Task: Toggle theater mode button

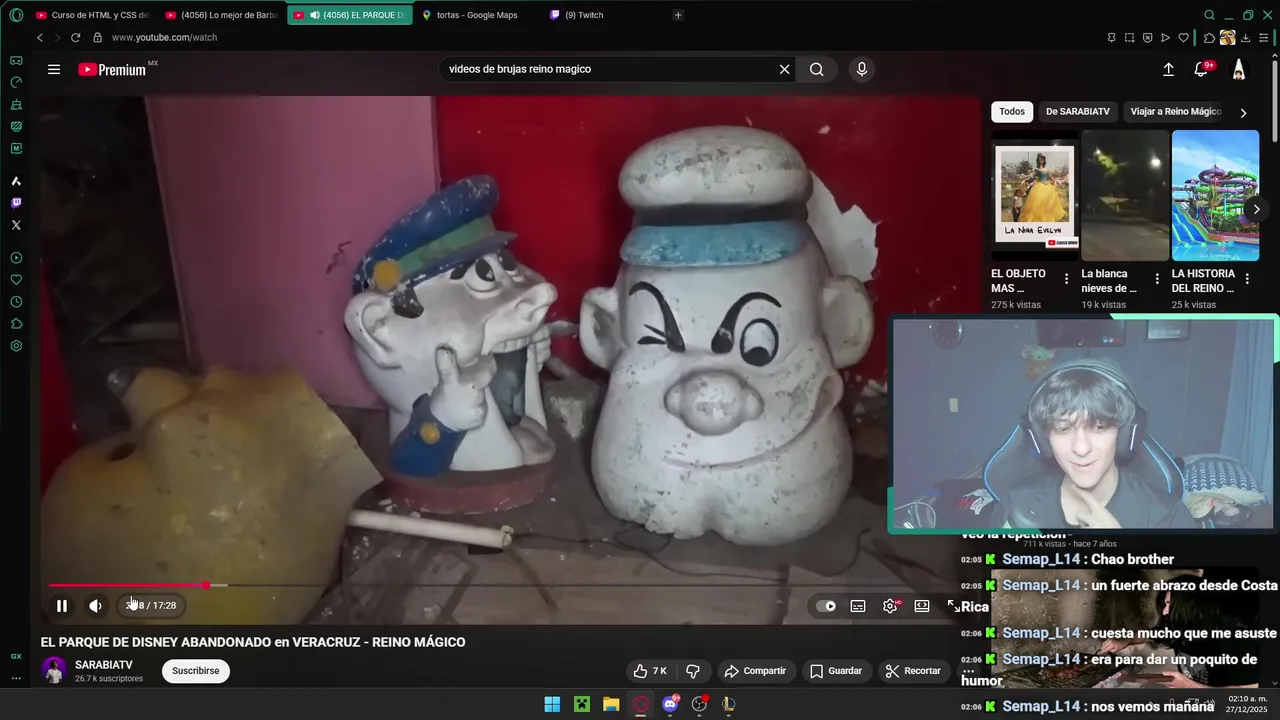Action: pos(922,605)
